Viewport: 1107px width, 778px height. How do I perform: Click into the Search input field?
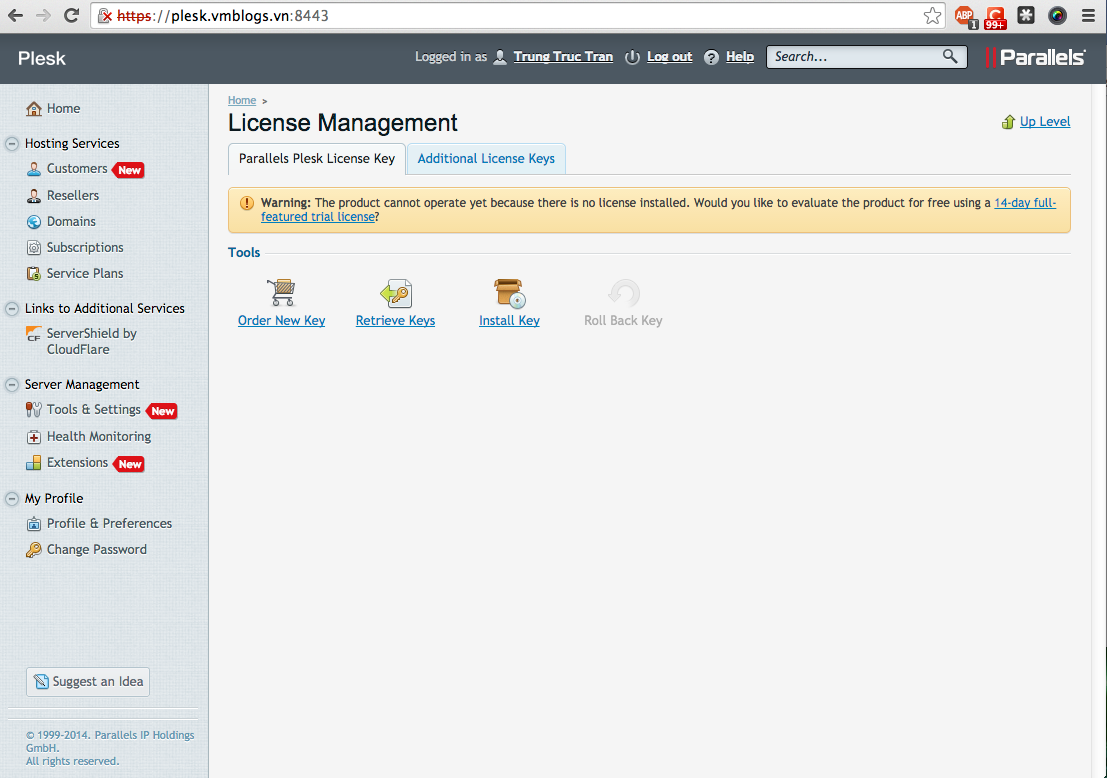click(855, 57)
